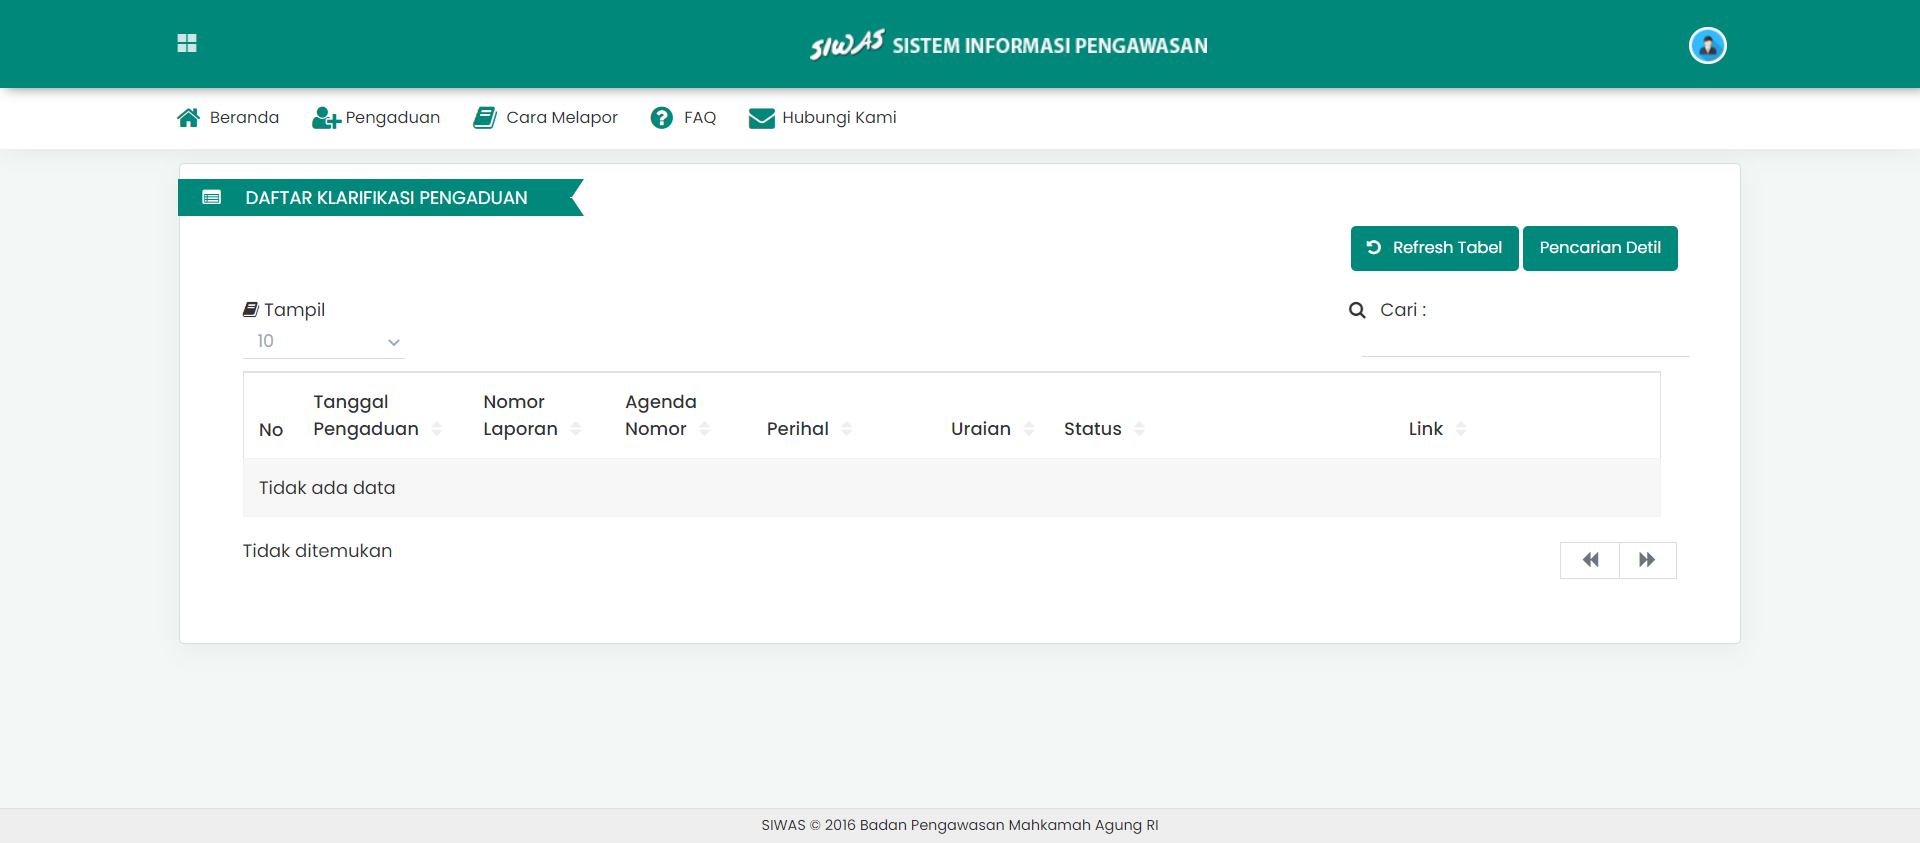Sort by Nomor Laporan column arrows
Image resolution: width=1920 pixels, height=843 pixels.
(576, 429)
